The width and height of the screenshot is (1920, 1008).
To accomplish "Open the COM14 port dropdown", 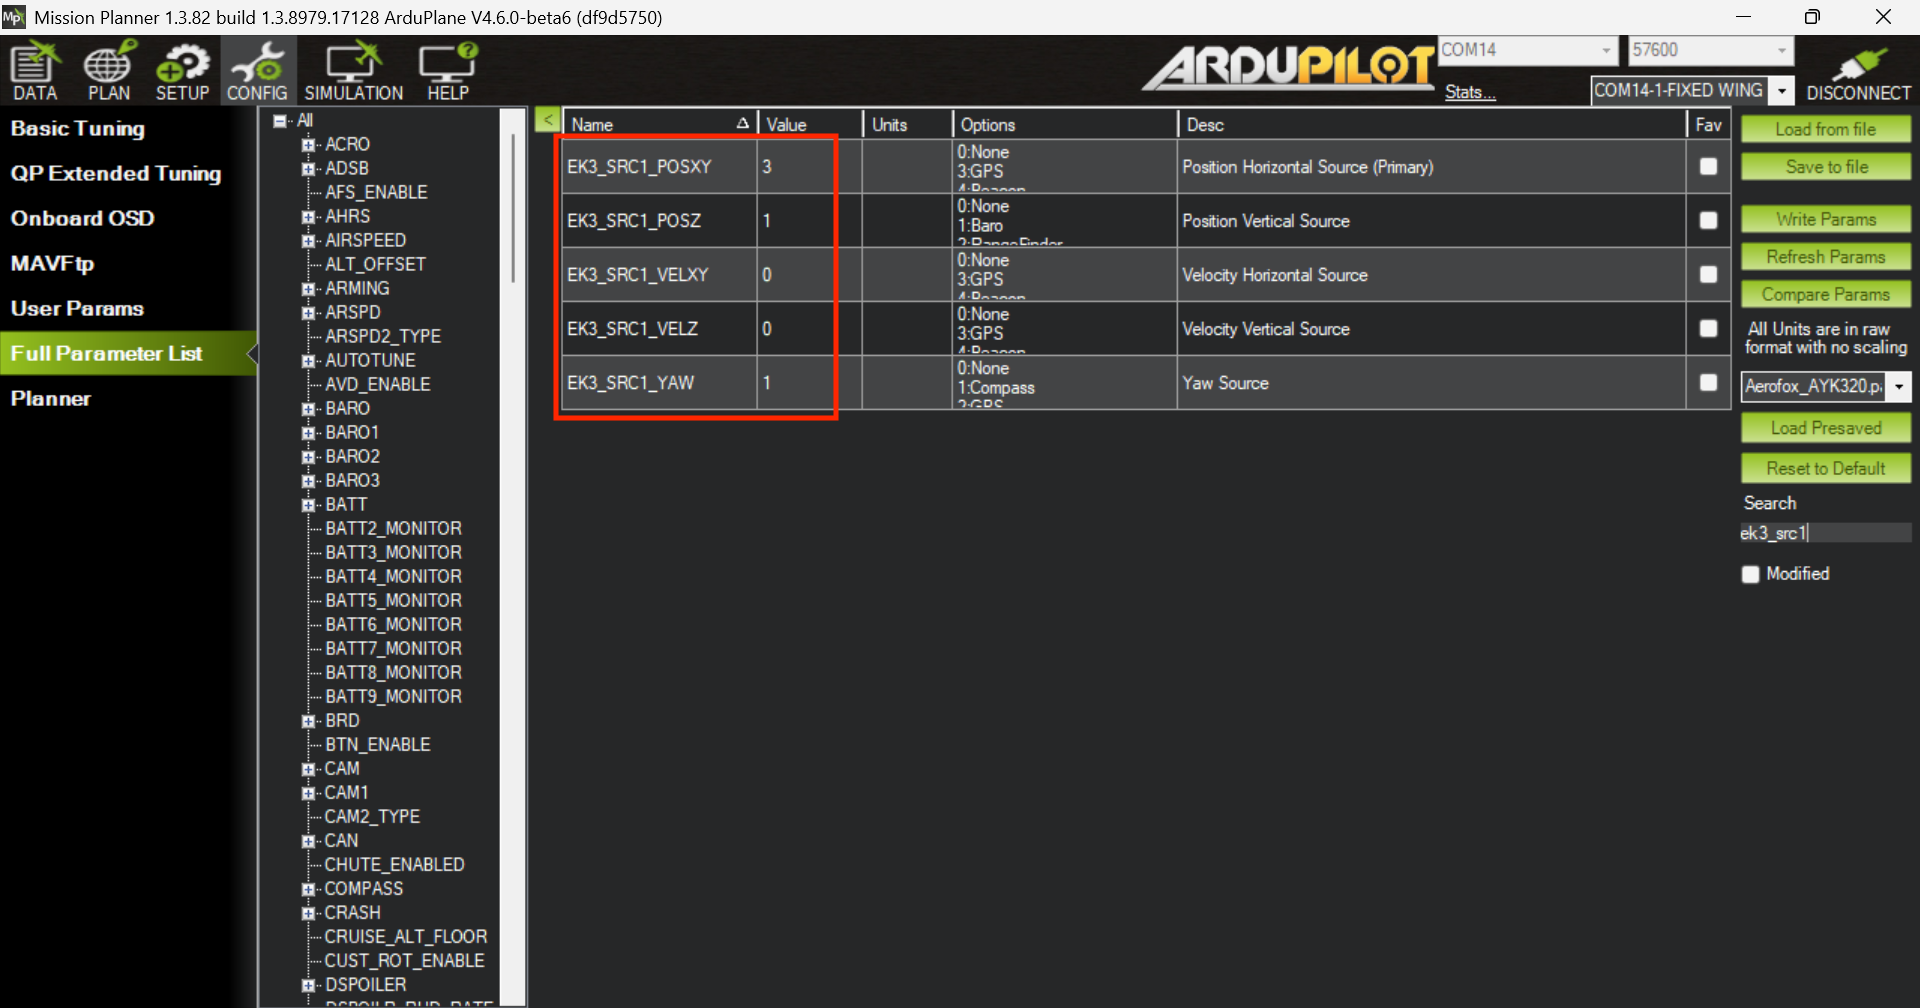I will [x=1606, y=50].
